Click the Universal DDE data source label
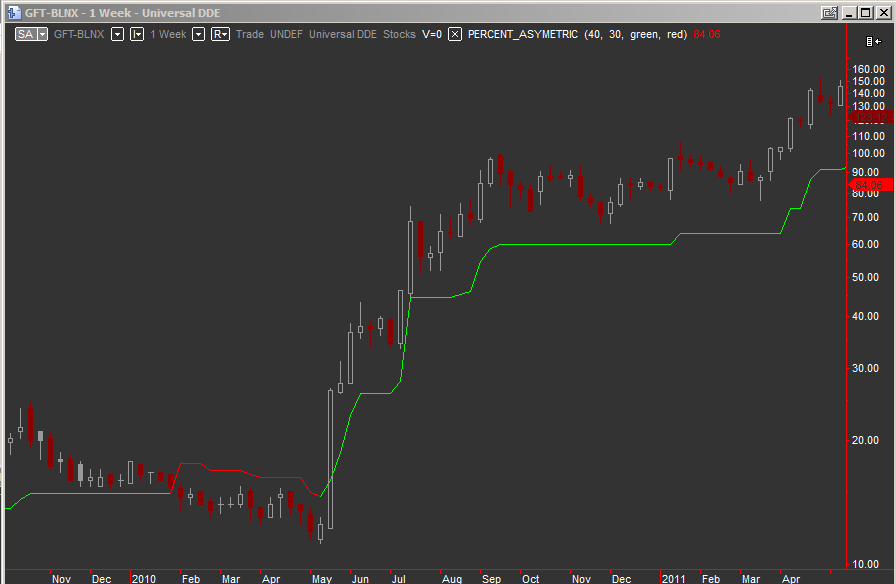 (x=343, y=34)
